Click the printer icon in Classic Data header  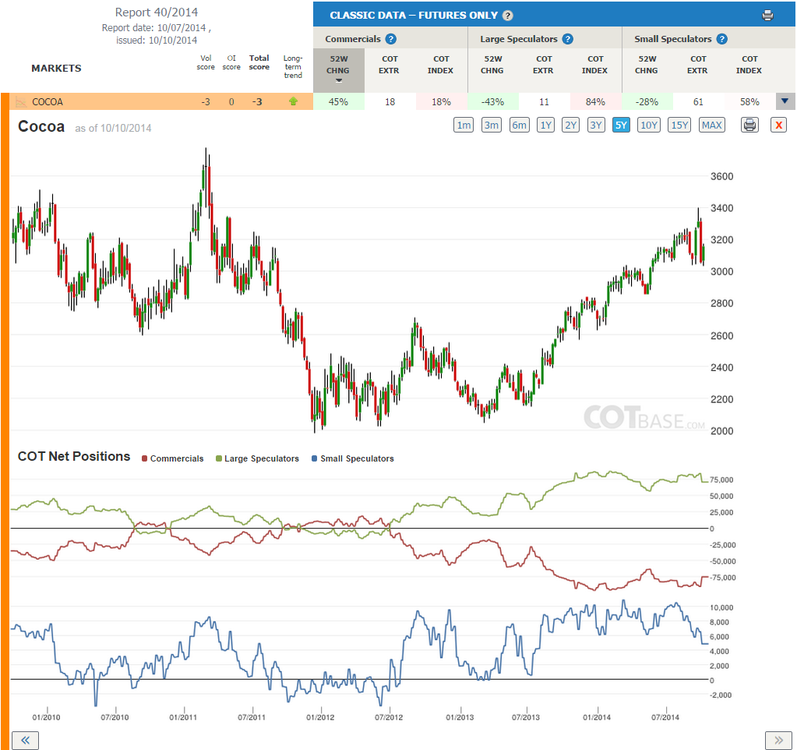pos(768,15)
